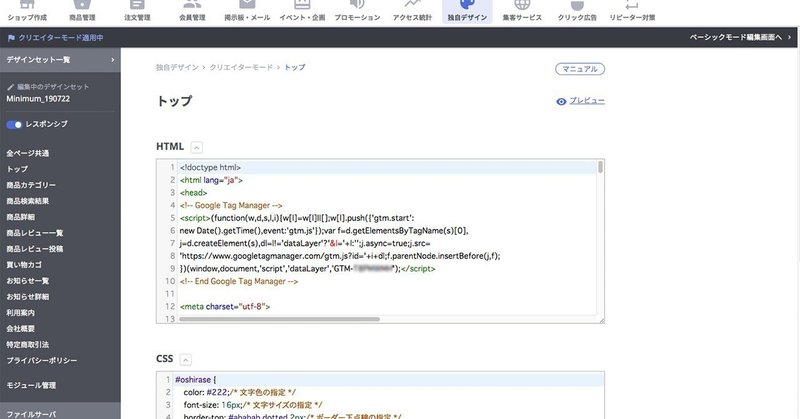Toggle the レスポンシブ switch

tap(14, 125)
